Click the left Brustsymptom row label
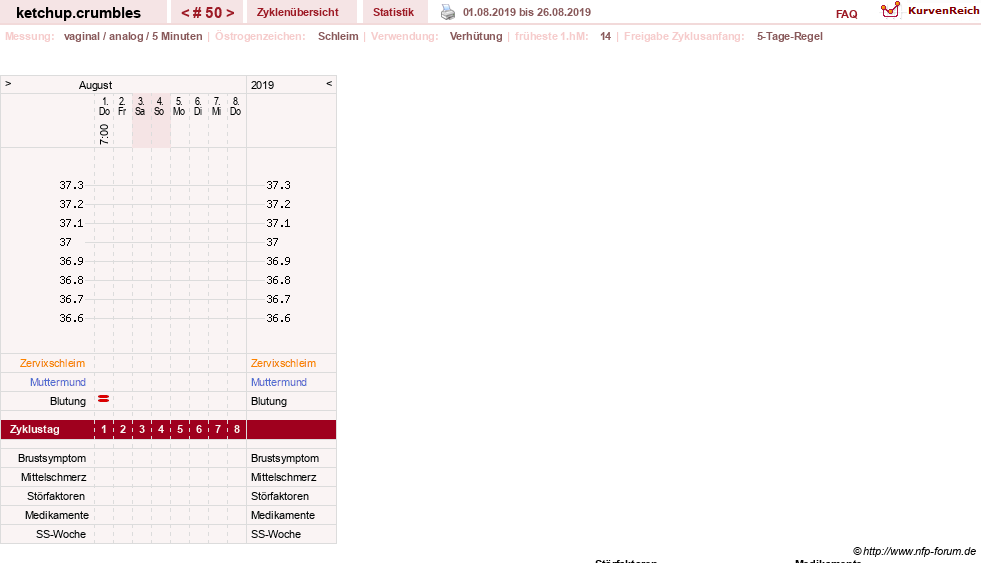 [52, 459]
